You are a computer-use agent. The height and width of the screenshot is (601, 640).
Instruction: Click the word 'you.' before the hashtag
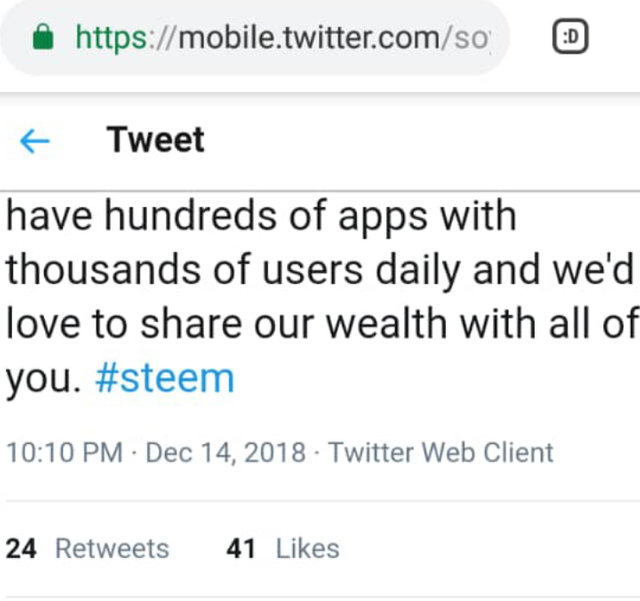[x=42, y=380]
